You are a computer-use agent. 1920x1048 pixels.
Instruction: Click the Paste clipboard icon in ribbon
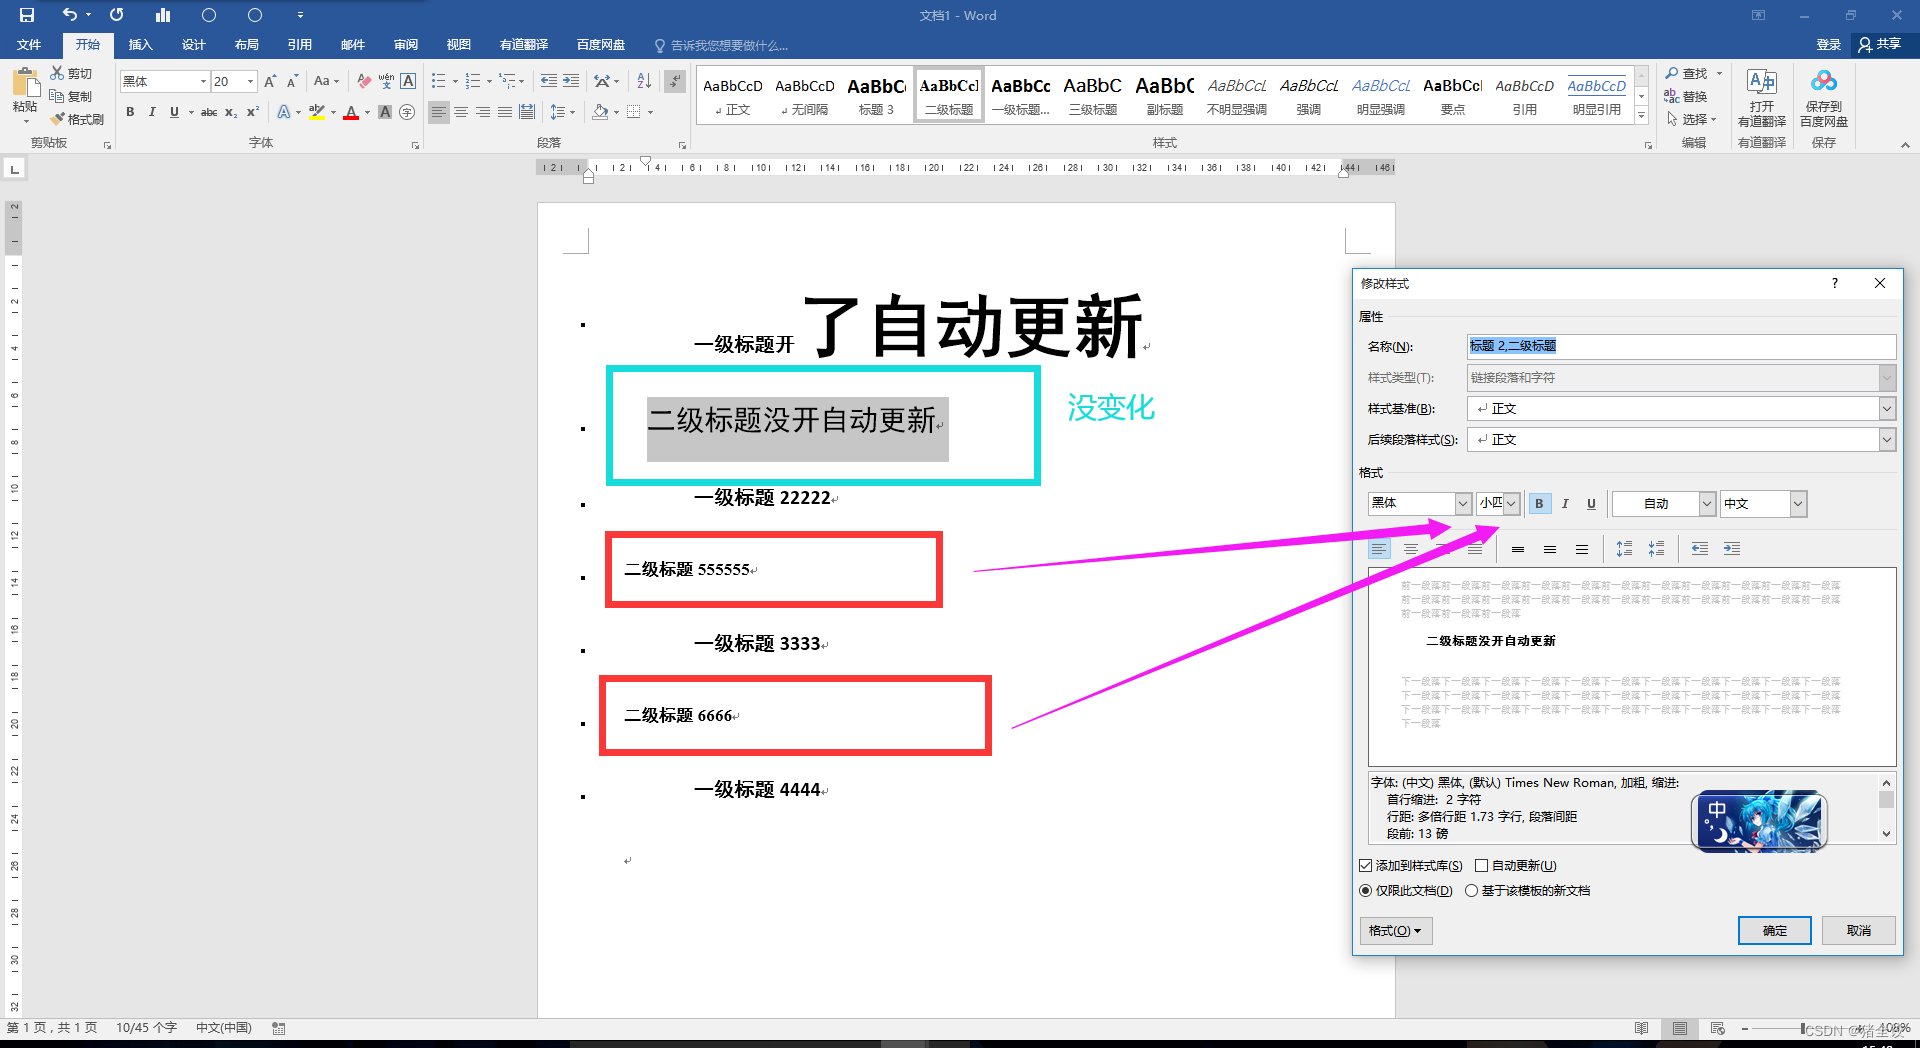25,83
